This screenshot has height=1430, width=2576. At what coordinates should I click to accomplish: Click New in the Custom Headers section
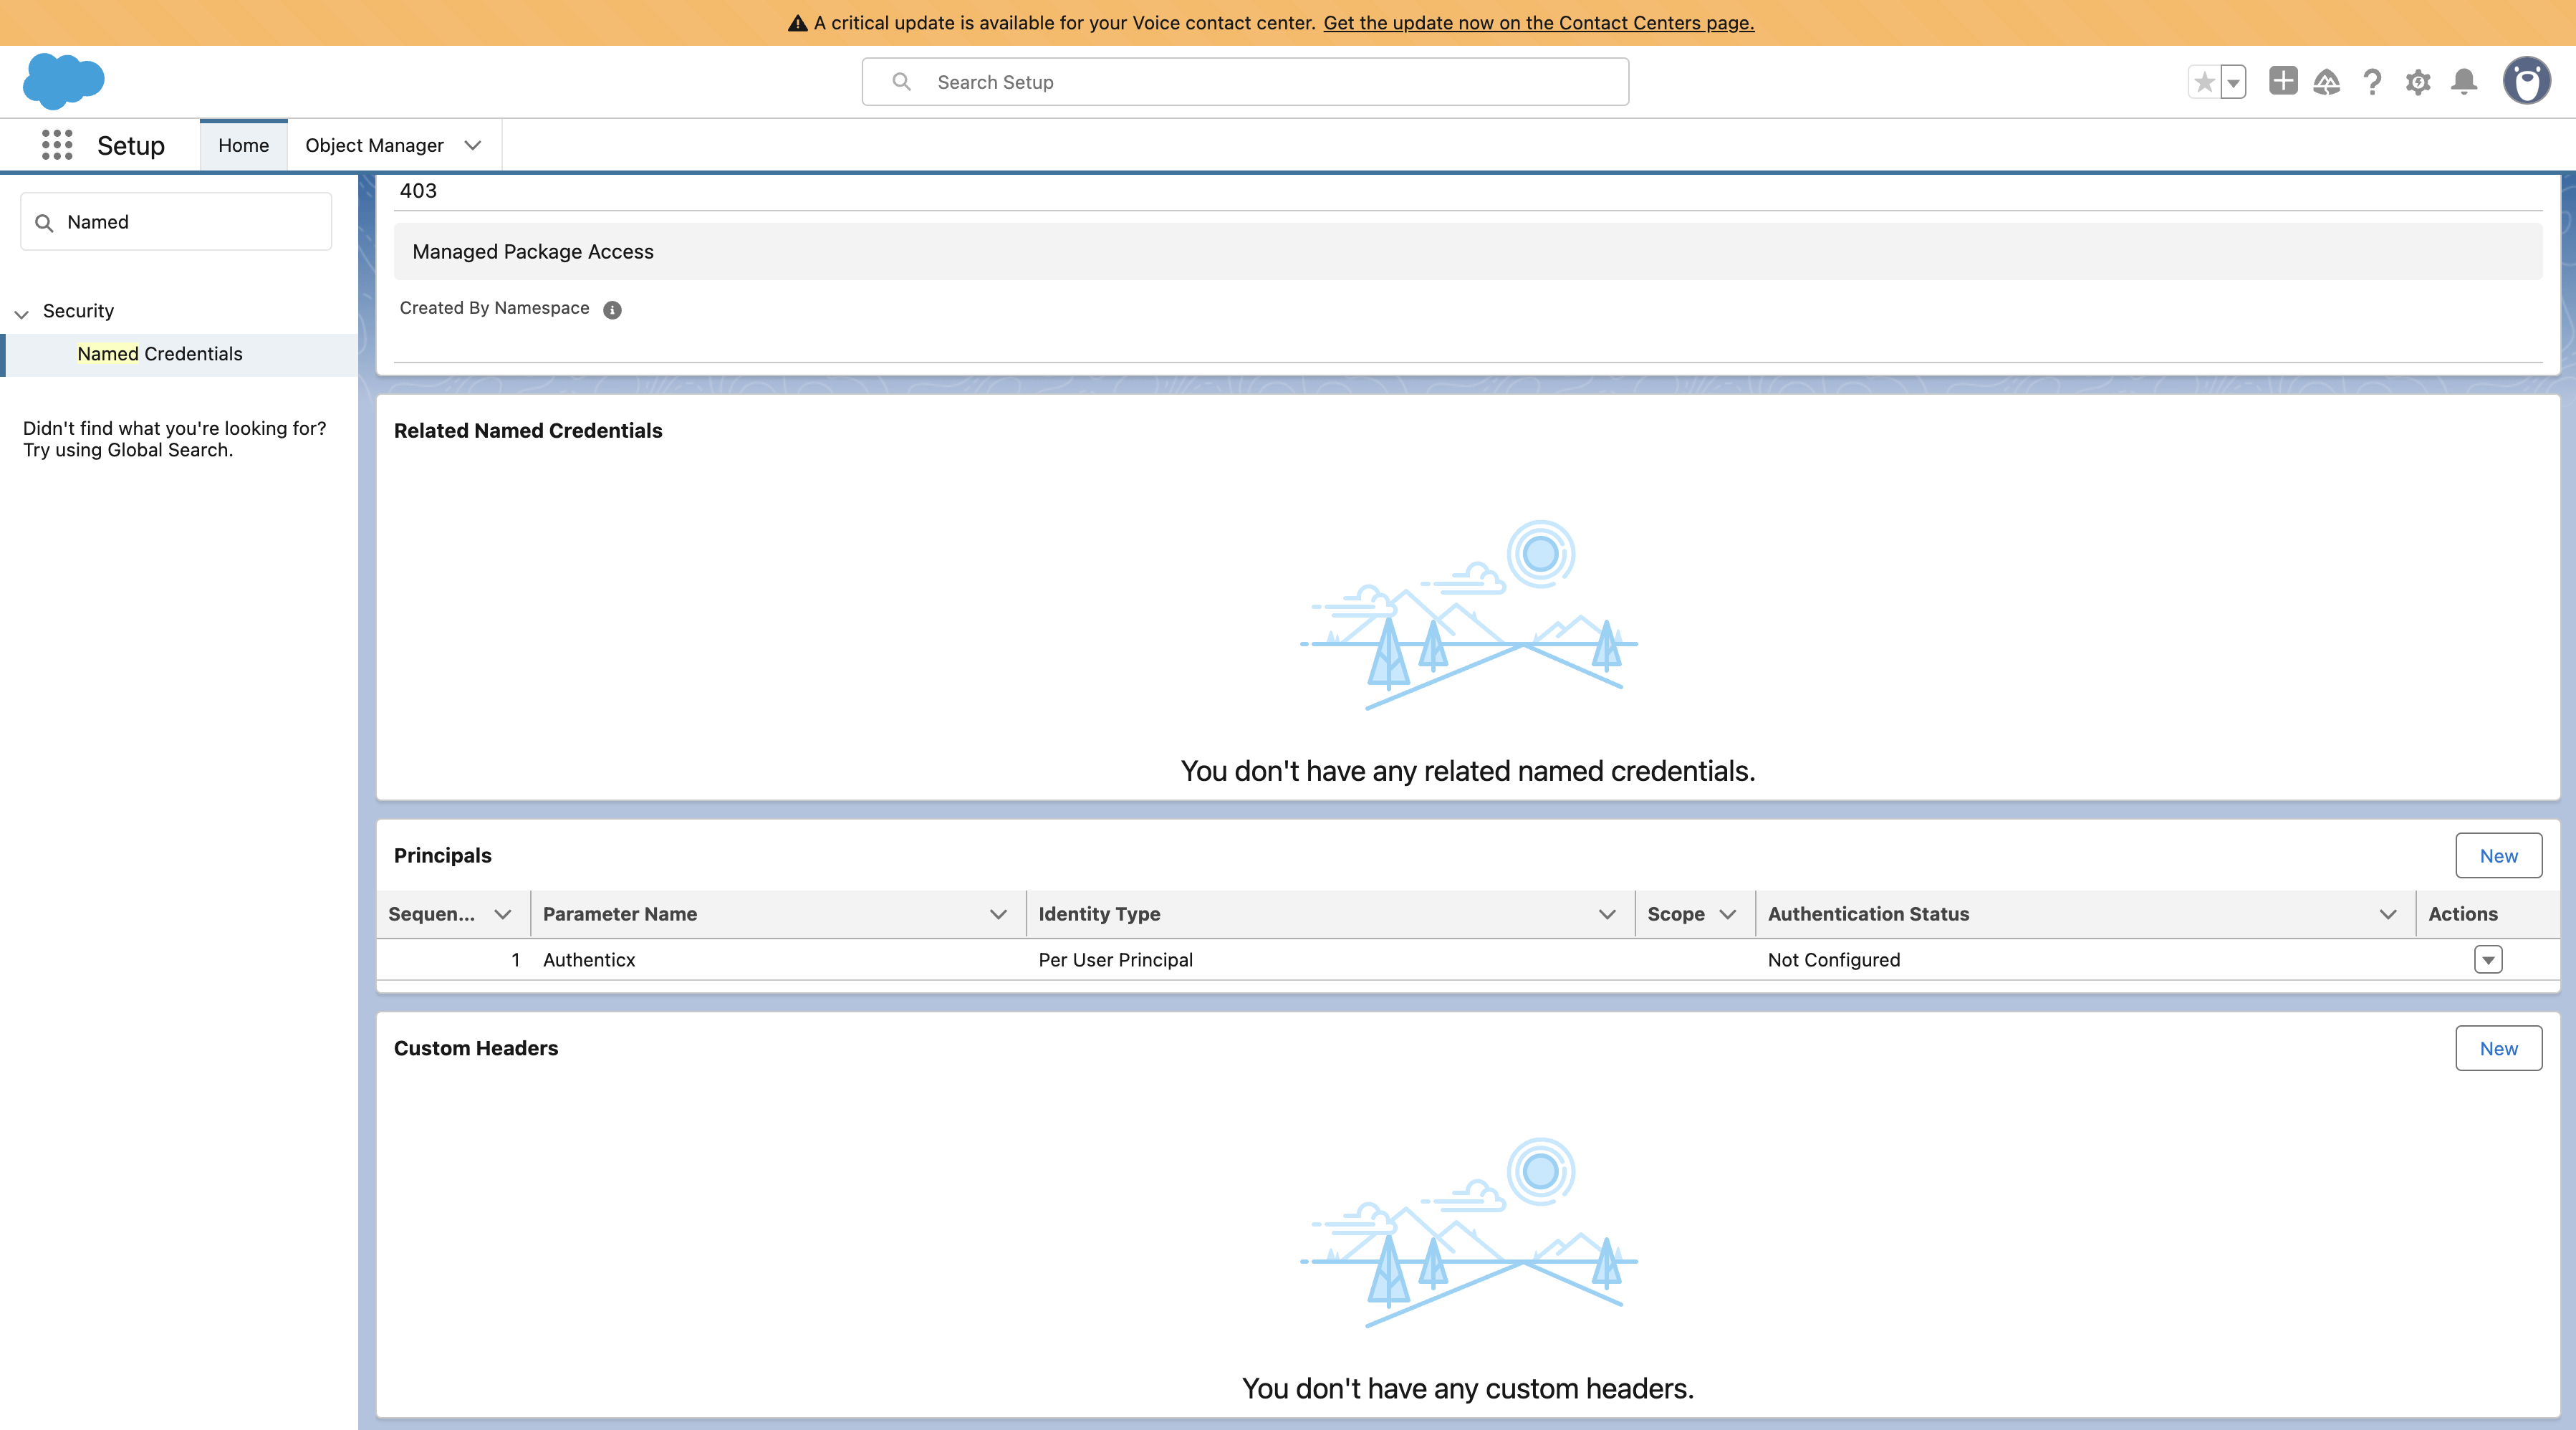[x=2498, y=1049]
